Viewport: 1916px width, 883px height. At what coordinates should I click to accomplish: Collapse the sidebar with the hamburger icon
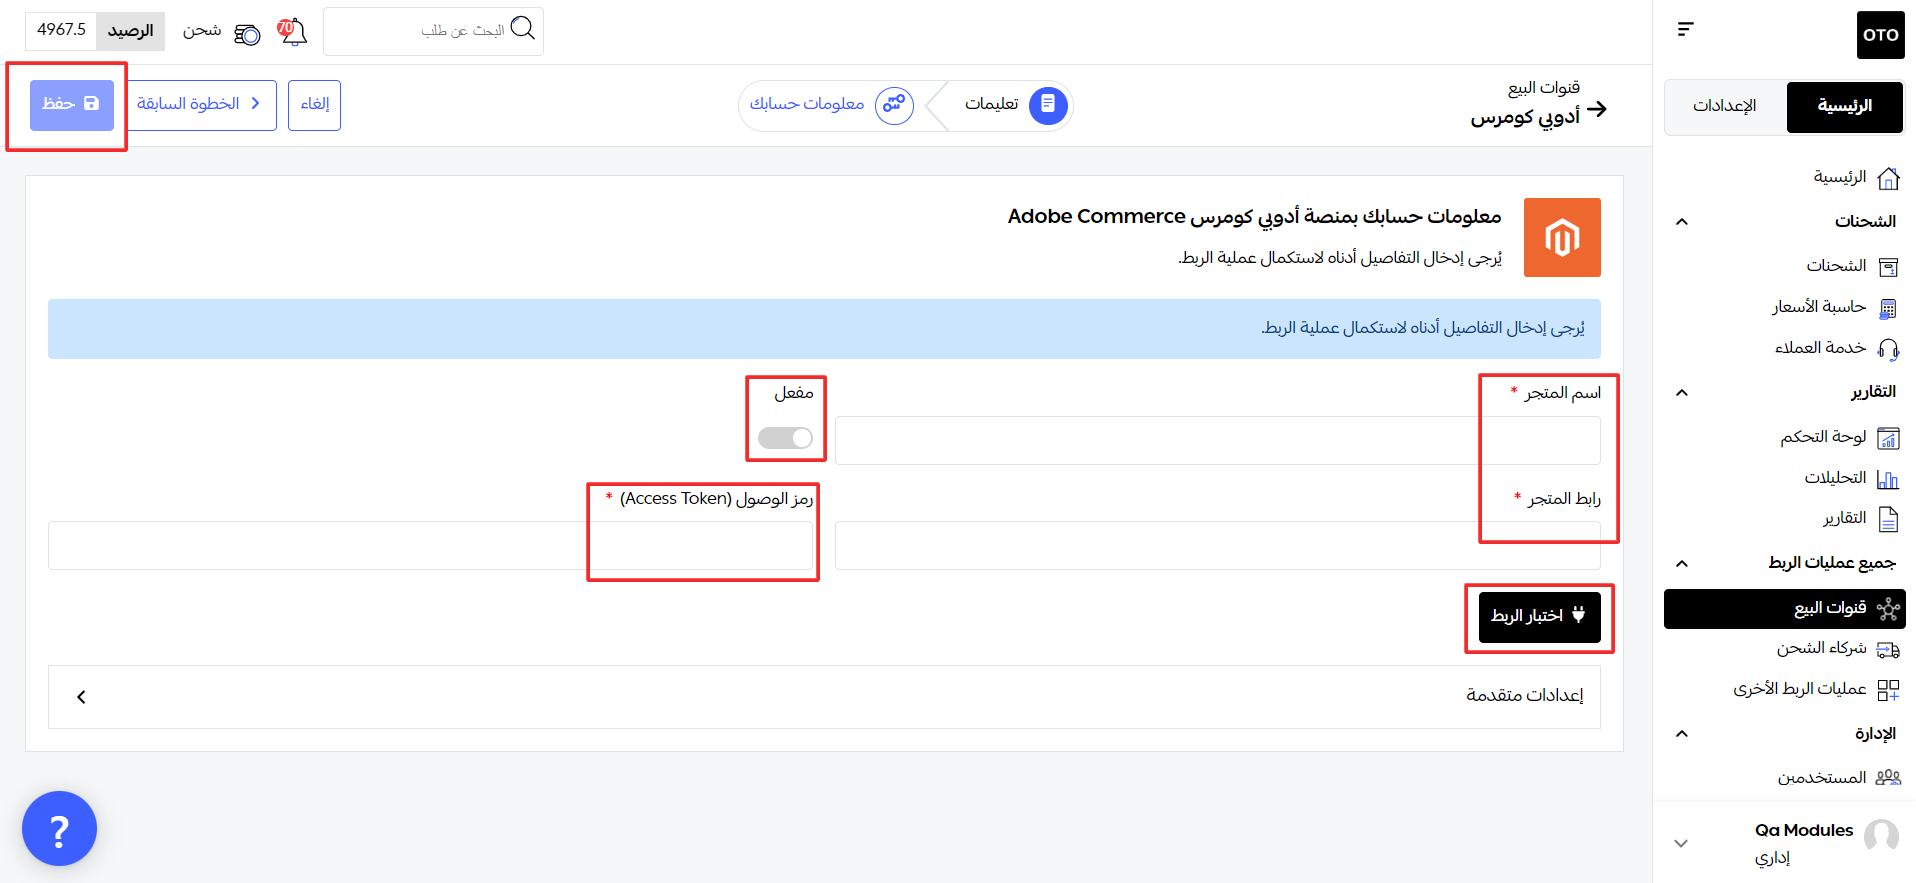tap(1685, 29)
